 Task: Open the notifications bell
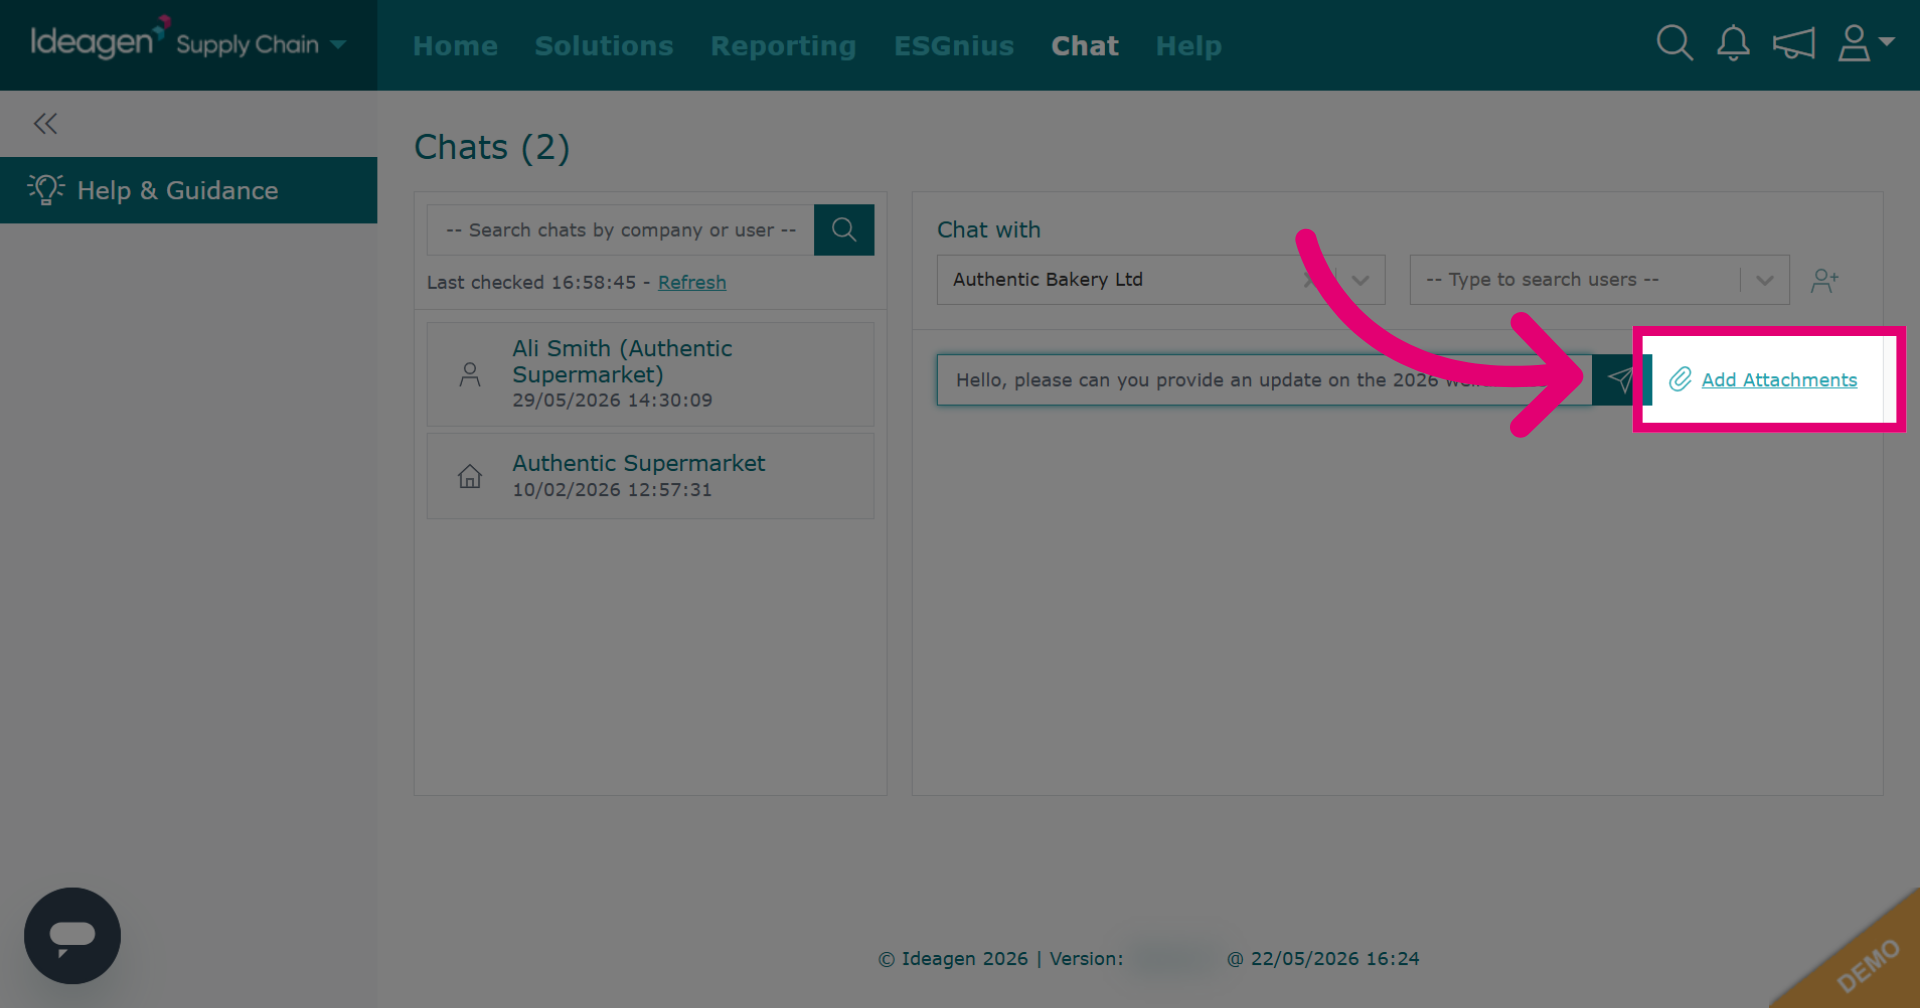(1733, 44)
